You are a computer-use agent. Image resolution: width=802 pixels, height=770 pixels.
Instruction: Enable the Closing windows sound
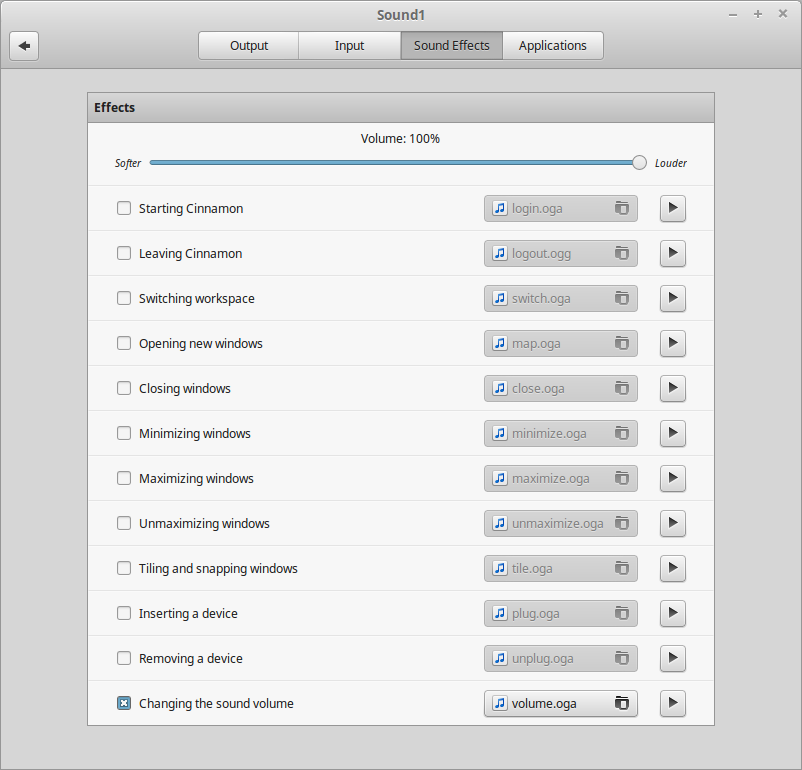[x=124, y=388]
